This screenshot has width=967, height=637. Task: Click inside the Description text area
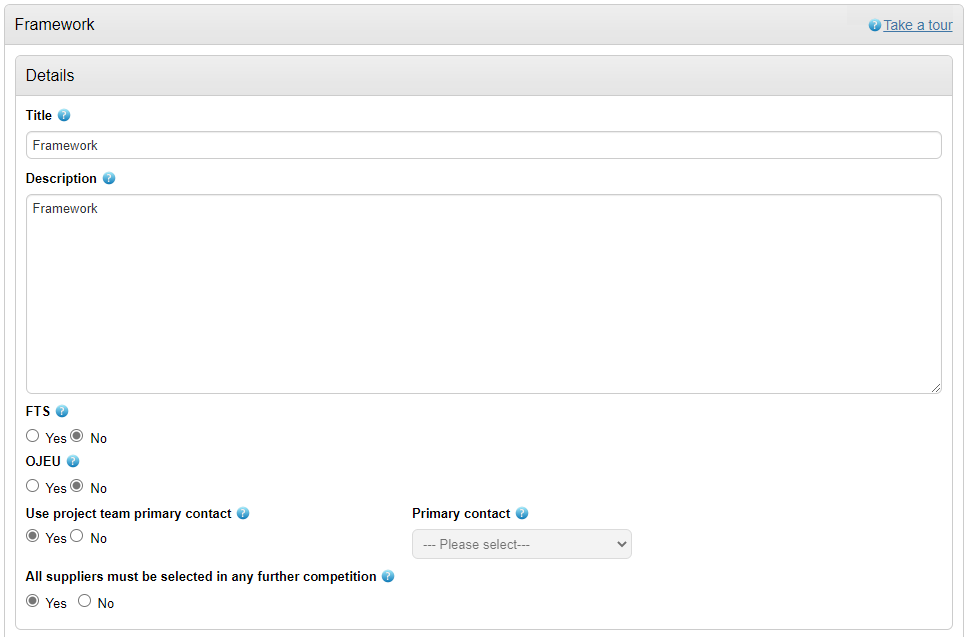484,294
